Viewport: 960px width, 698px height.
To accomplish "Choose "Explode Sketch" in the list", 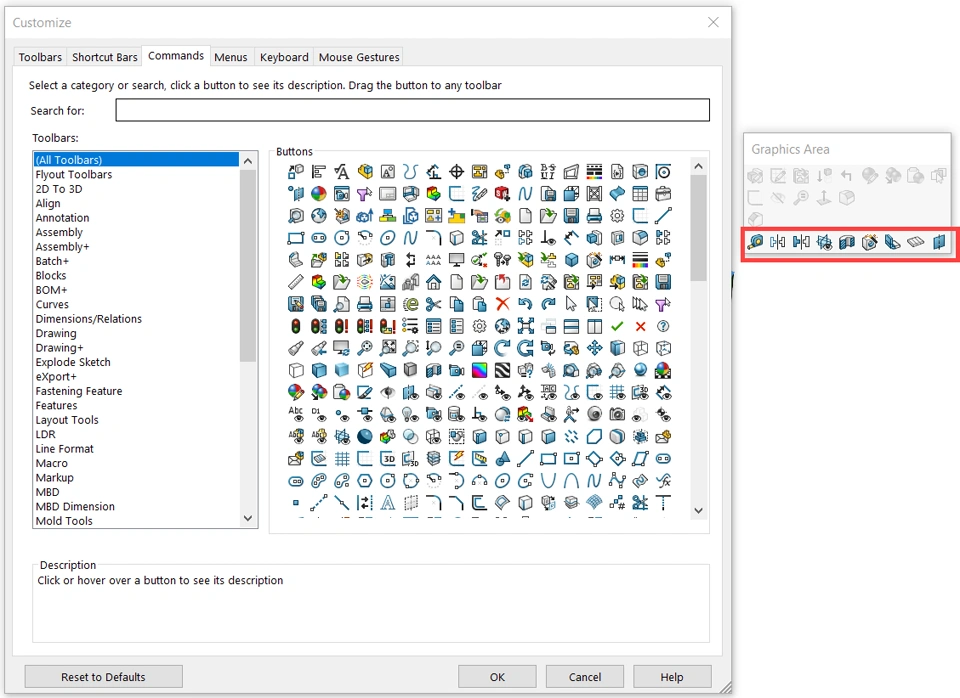I will 73,362.
